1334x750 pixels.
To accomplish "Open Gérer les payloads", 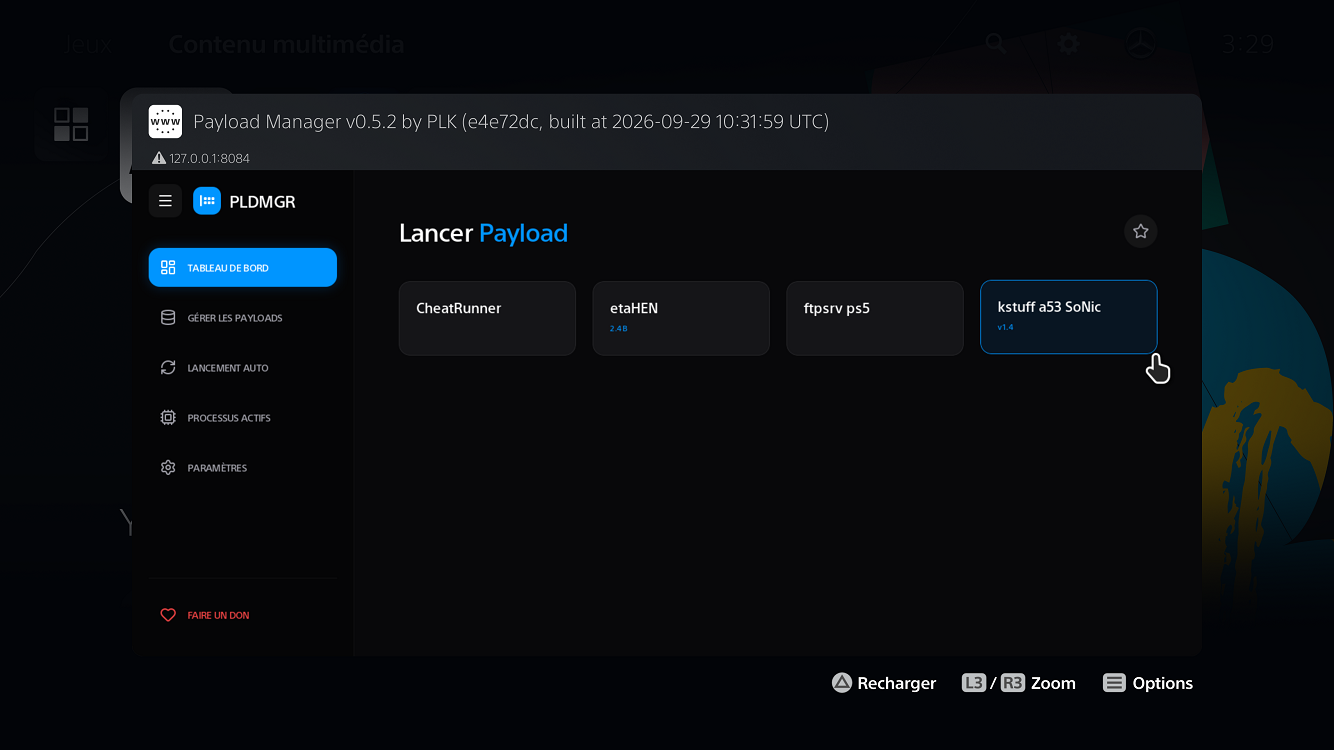I will [243, 318].
